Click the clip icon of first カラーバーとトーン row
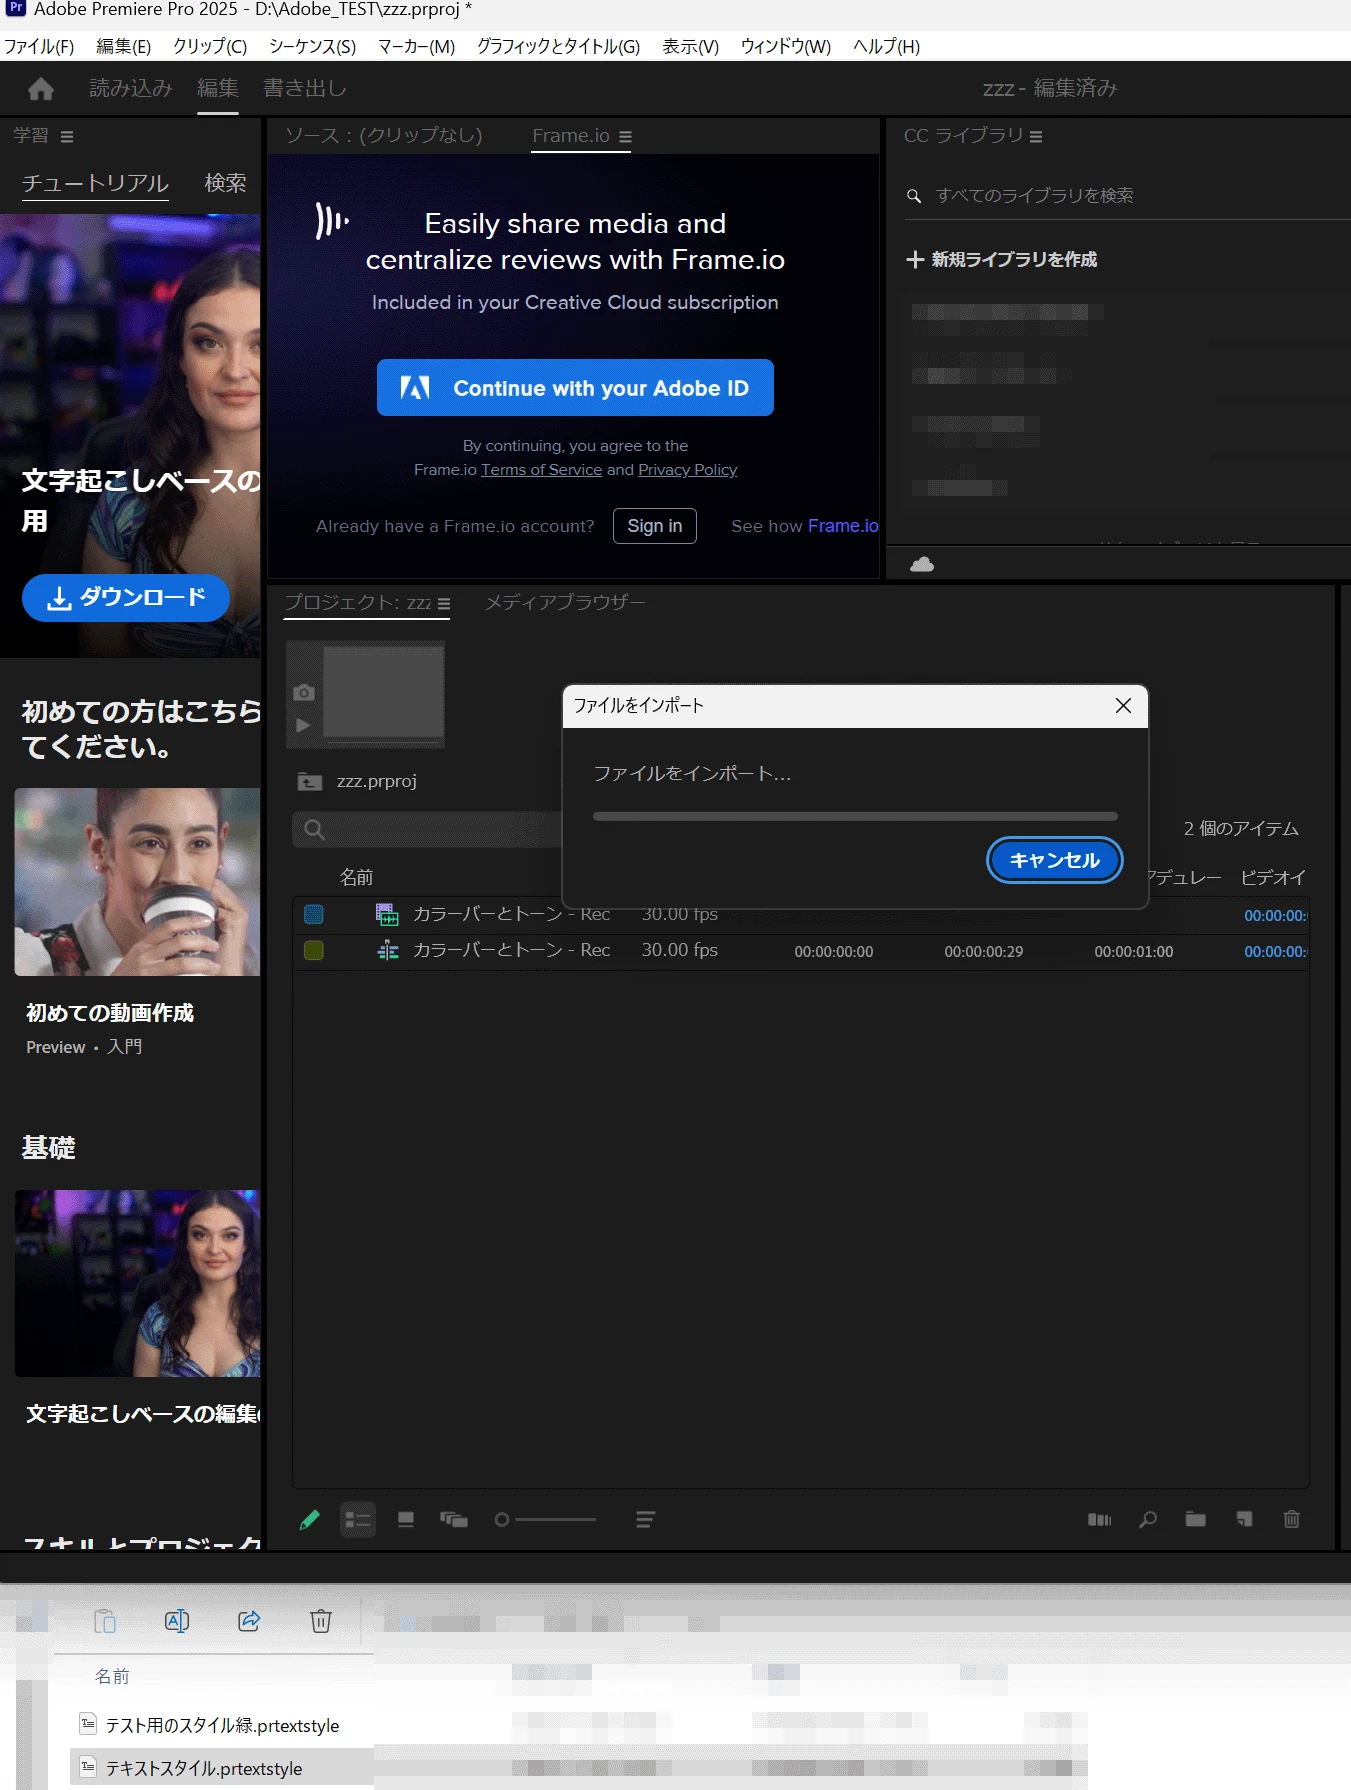This screenshot has height=1790, width=1351. pyautogui.click(x=387, y=914)
